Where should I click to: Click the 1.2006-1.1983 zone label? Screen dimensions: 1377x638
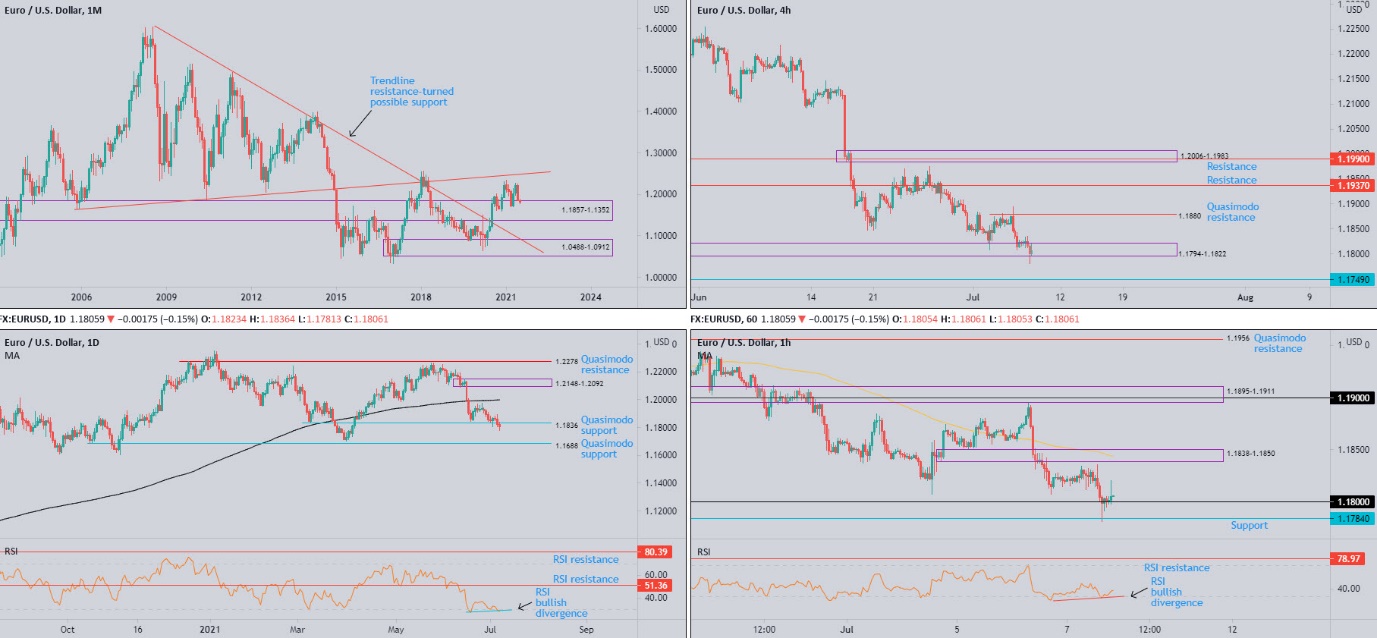1202,157
